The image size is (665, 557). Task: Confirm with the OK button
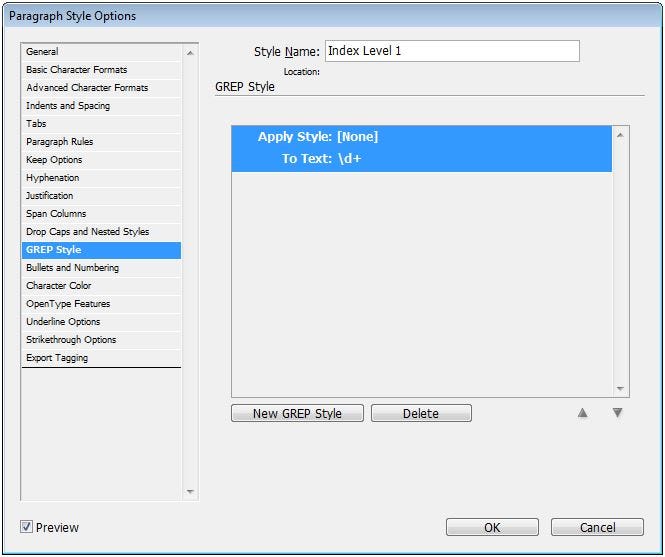point(492,527)
